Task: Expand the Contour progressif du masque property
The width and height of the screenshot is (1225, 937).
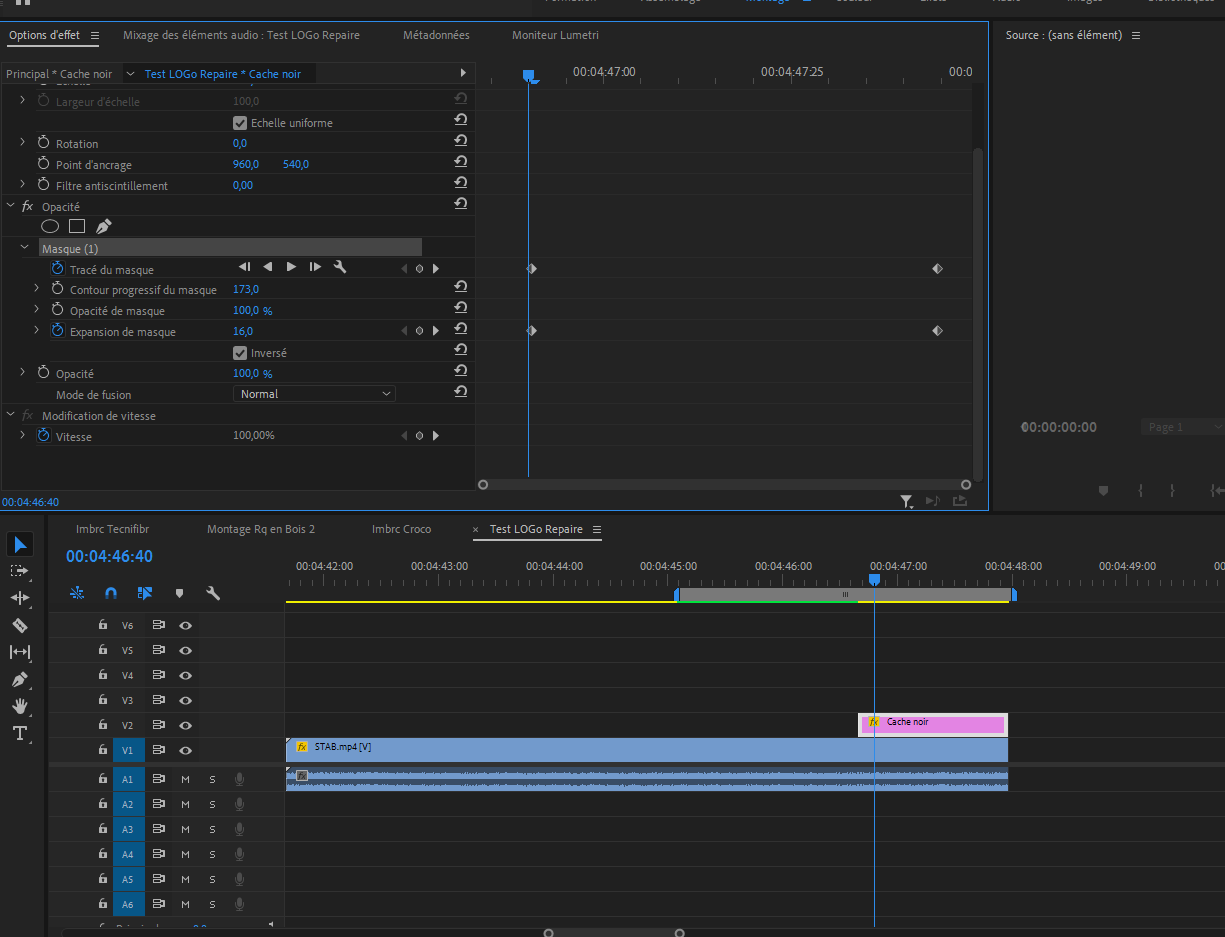Action: pyautogui.click(x=37, y=289)
